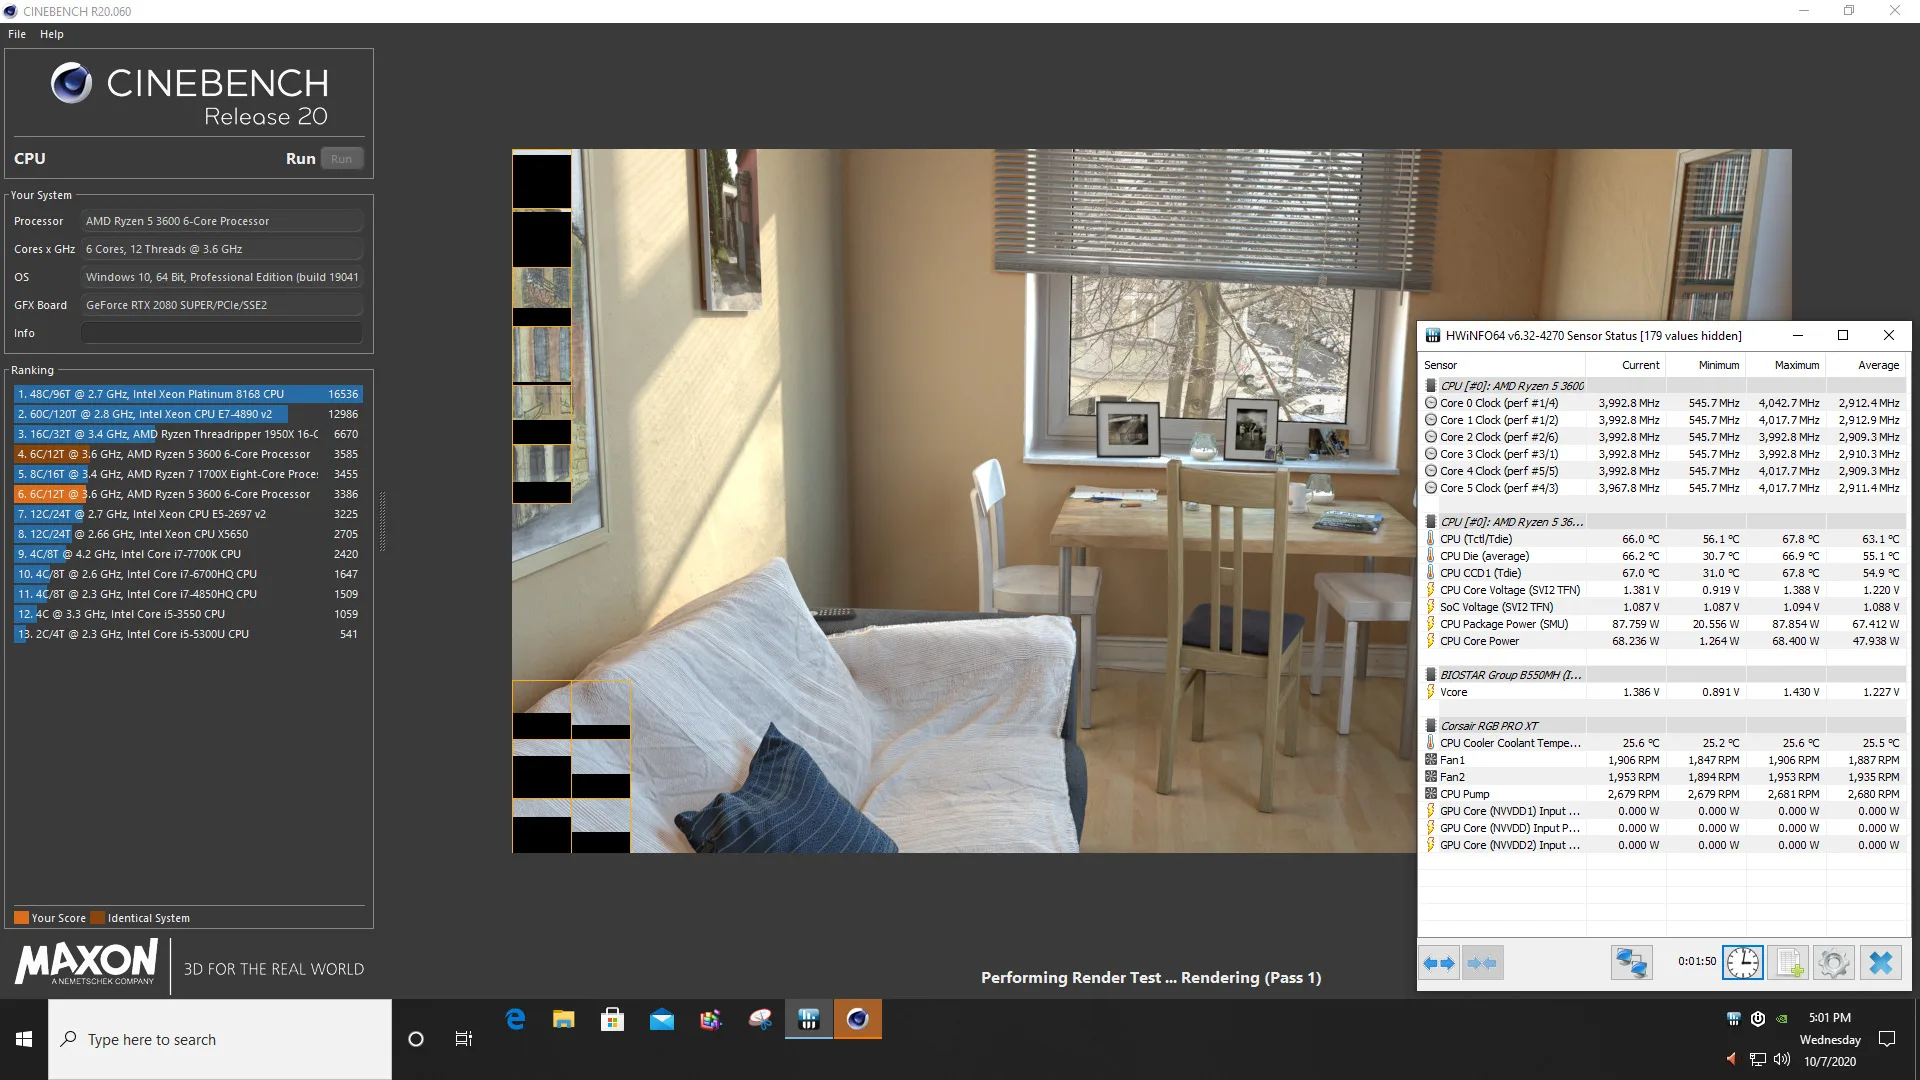The height and width of the screenshot is (1080, 1920).
Task: Open Microsoft Edge from taskbar
Action: 515,1019
